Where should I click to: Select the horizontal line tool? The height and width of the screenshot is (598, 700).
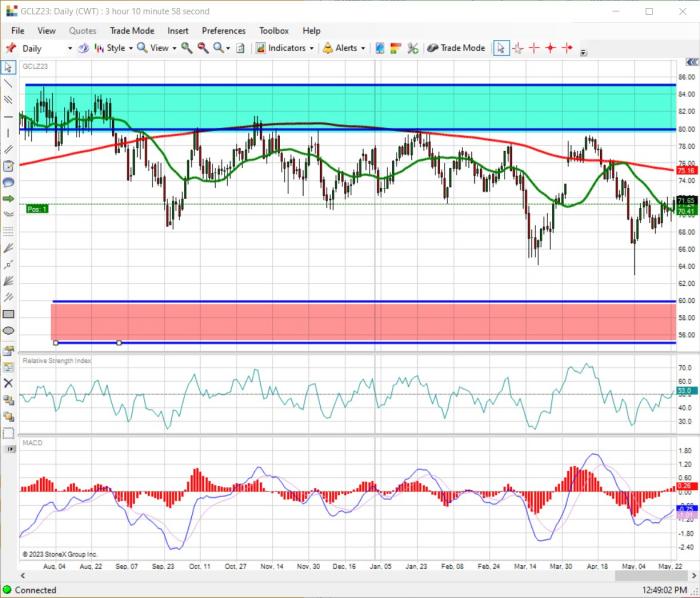click(8, 116)
